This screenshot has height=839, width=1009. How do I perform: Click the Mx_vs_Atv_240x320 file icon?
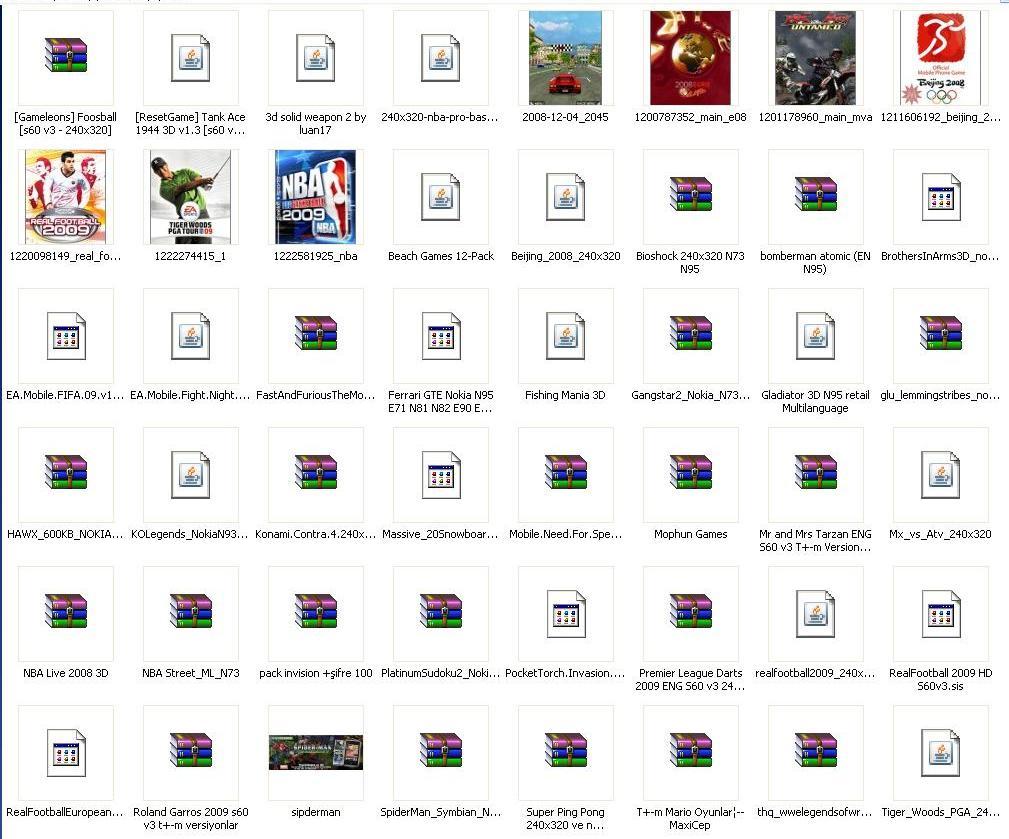940,474
